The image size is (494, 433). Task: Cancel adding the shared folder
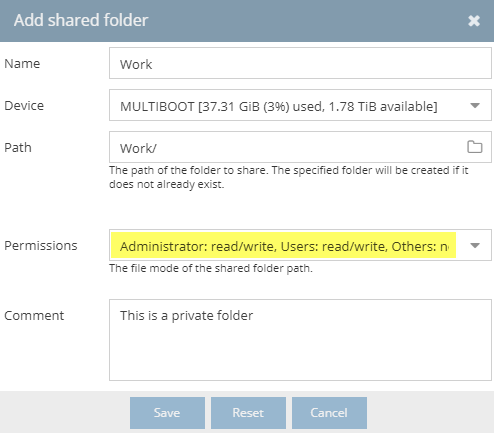329,413
